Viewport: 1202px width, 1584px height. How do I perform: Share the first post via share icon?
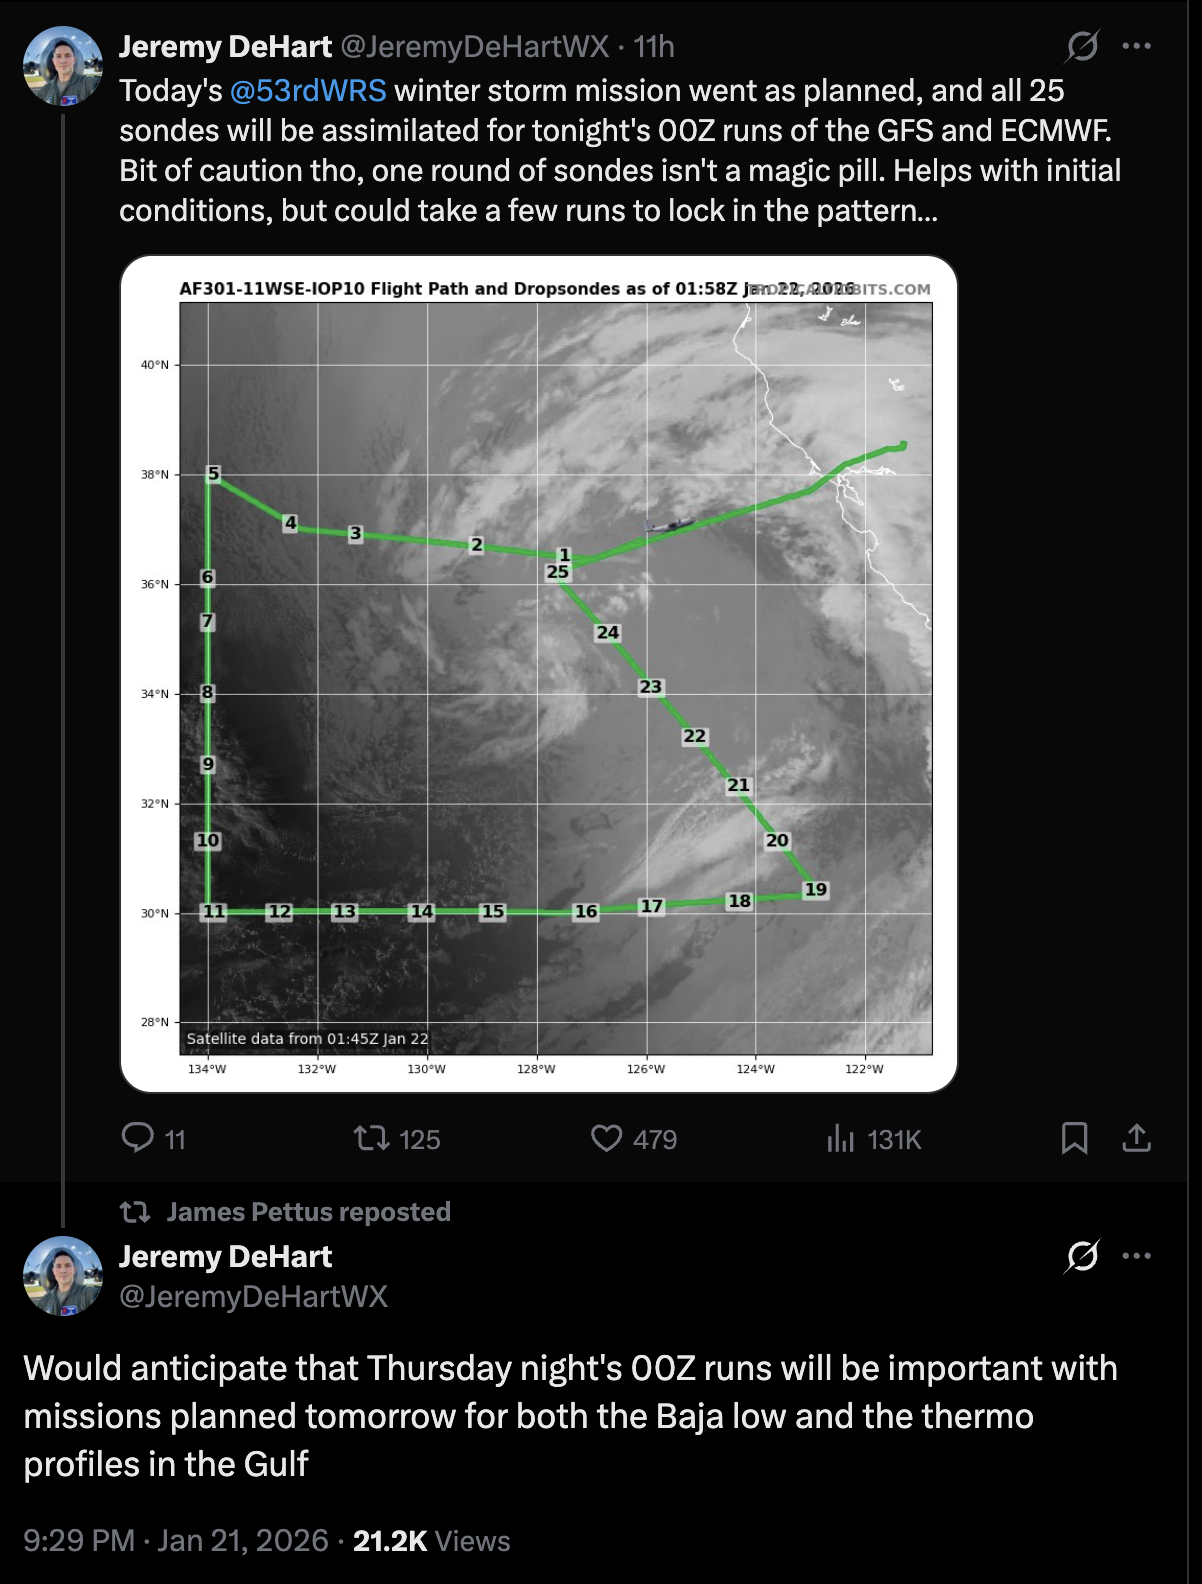point(1137,1138)
